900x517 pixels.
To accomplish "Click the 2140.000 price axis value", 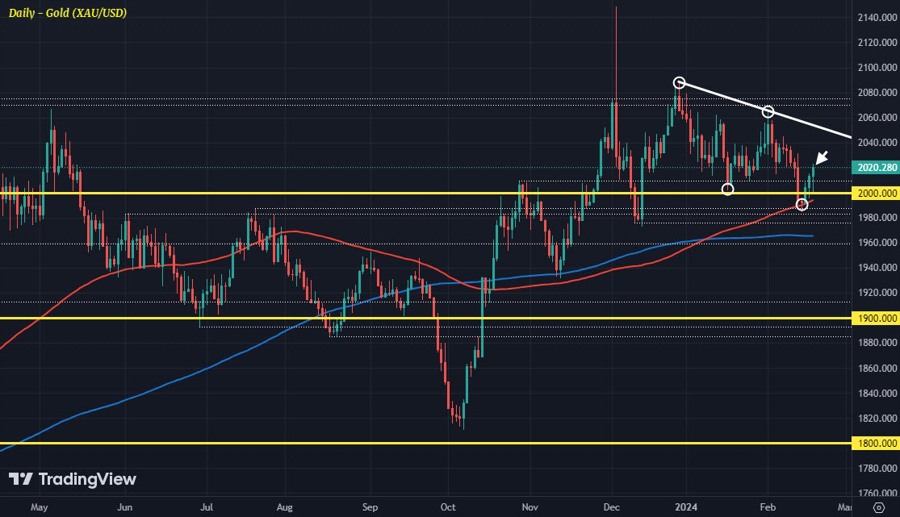I will (x=877, y=18).
